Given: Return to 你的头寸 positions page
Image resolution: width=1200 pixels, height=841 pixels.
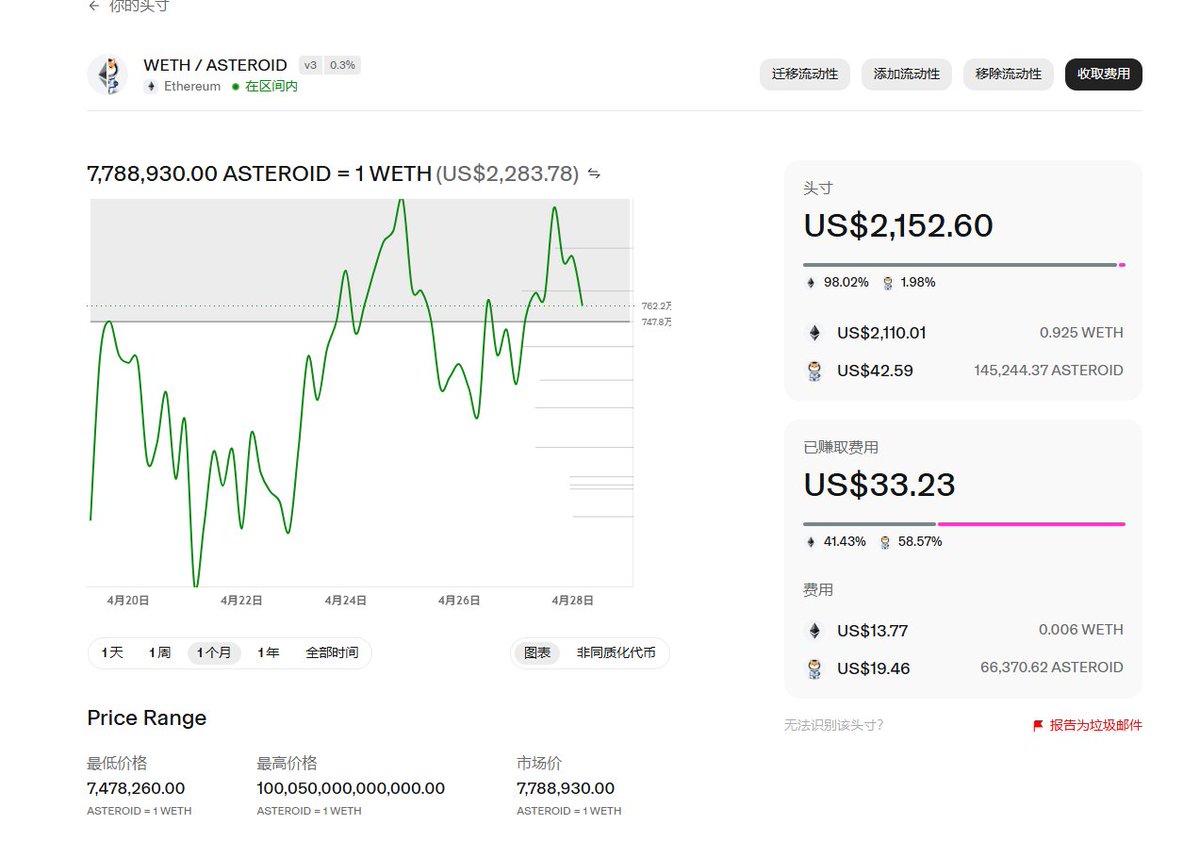Looking at the screenshot, I should (x=139, y=6).
